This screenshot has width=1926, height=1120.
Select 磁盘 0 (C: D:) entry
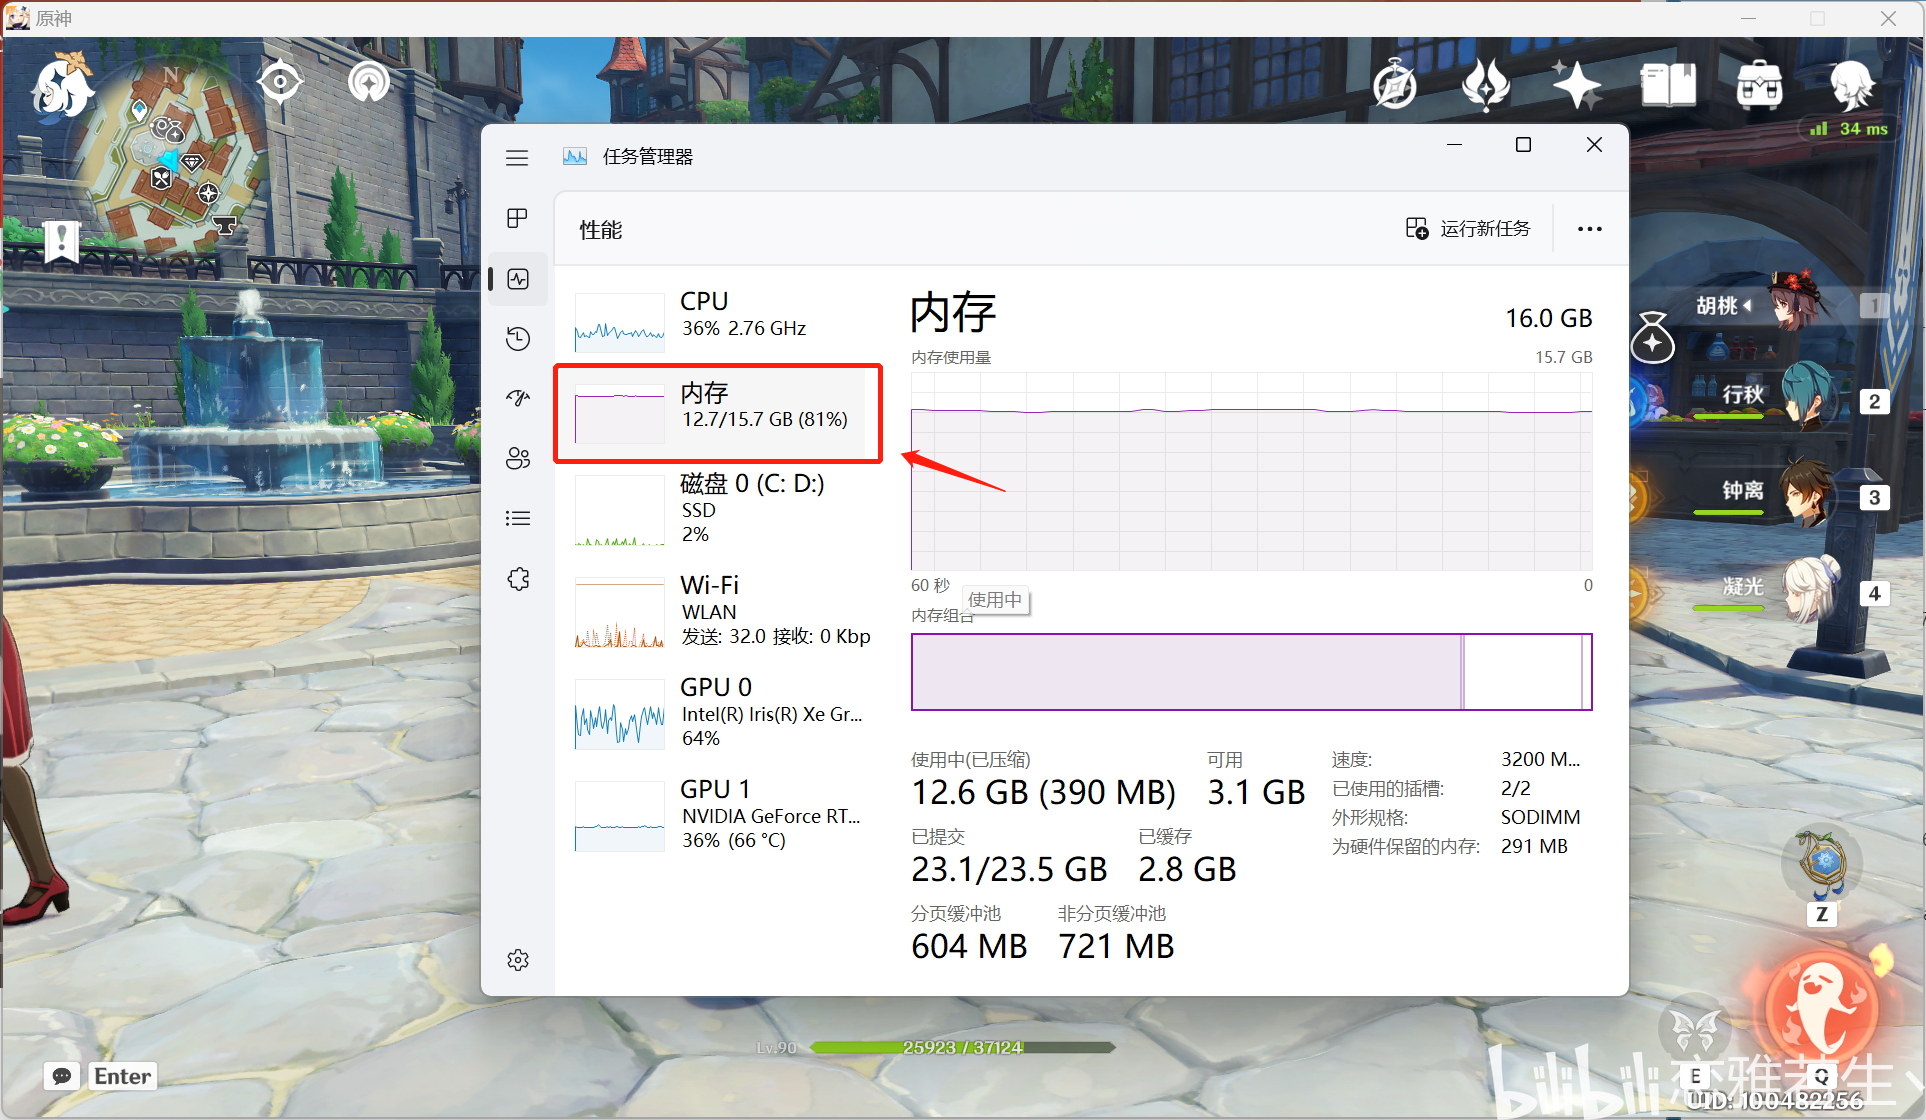click(x=719, y=509)
